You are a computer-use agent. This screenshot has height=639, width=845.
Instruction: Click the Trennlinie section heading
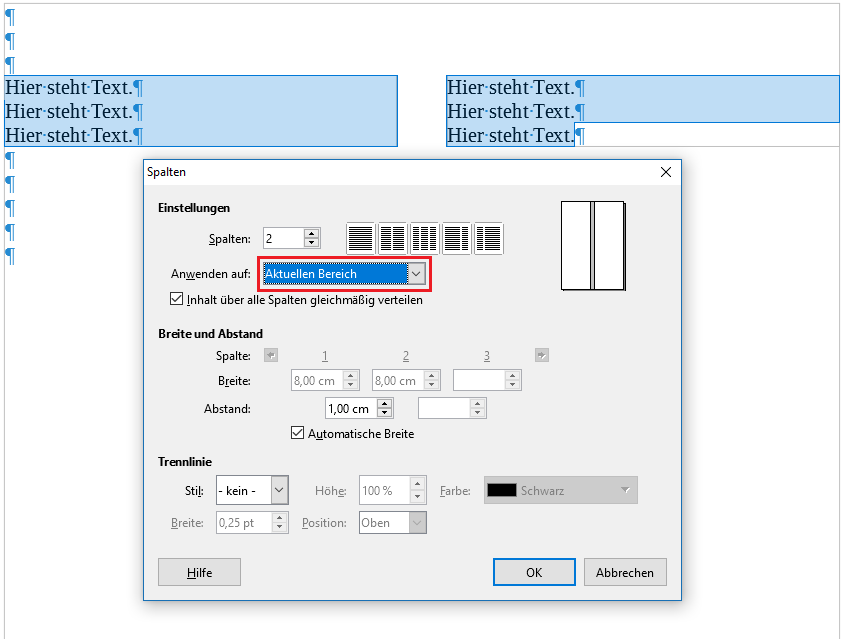(185, 462)
